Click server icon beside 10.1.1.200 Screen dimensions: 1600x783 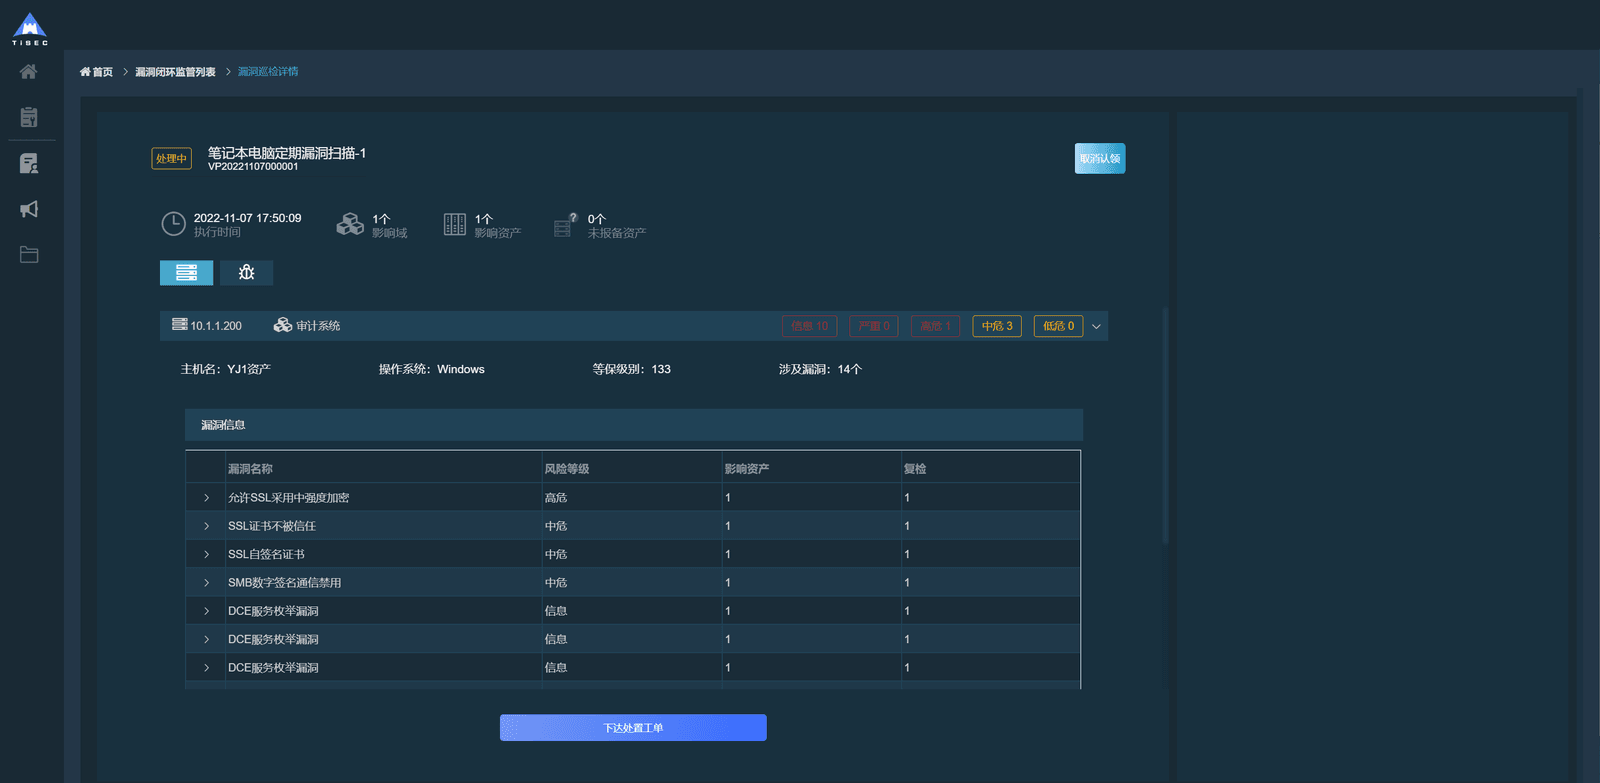point(180,325)
